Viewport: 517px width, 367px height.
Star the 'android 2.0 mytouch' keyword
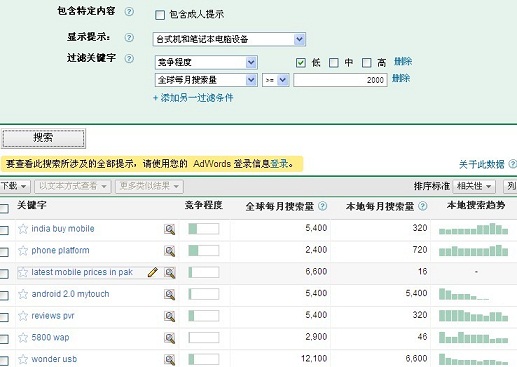(x=23, y=294)
